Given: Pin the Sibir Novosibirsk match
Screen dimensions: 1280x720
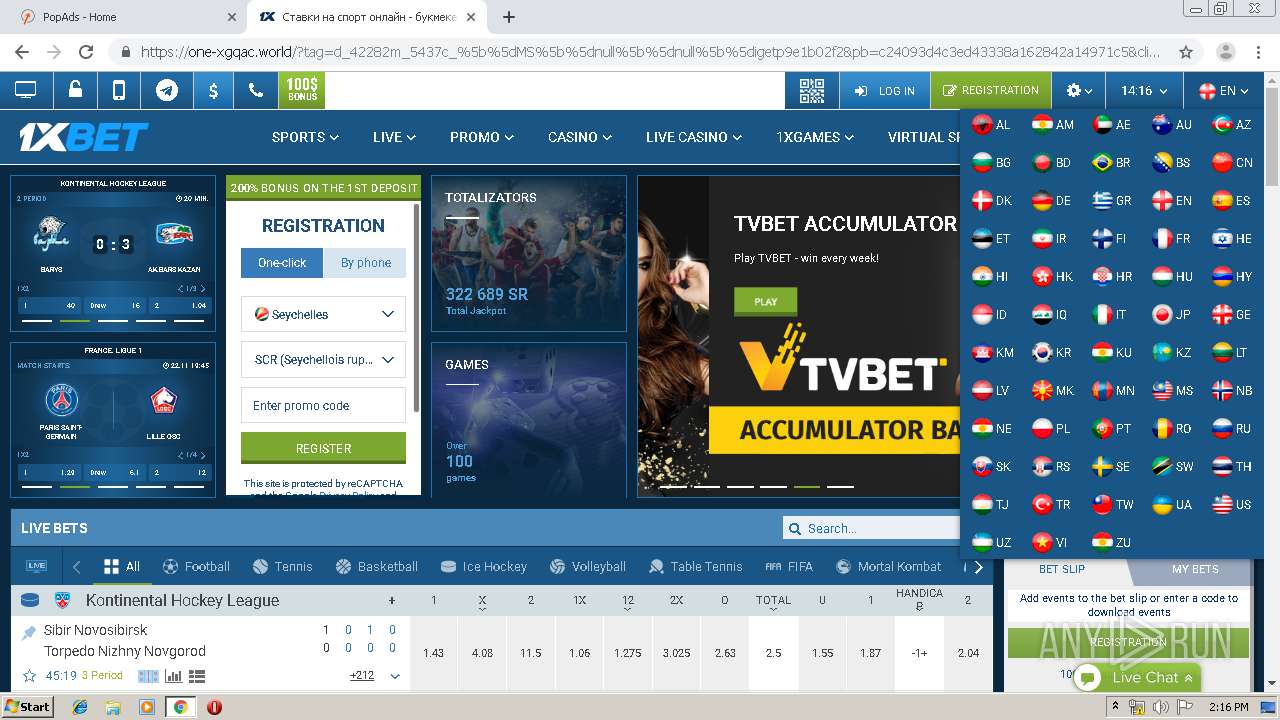Looking at the screenshot, I should [29, 632].
